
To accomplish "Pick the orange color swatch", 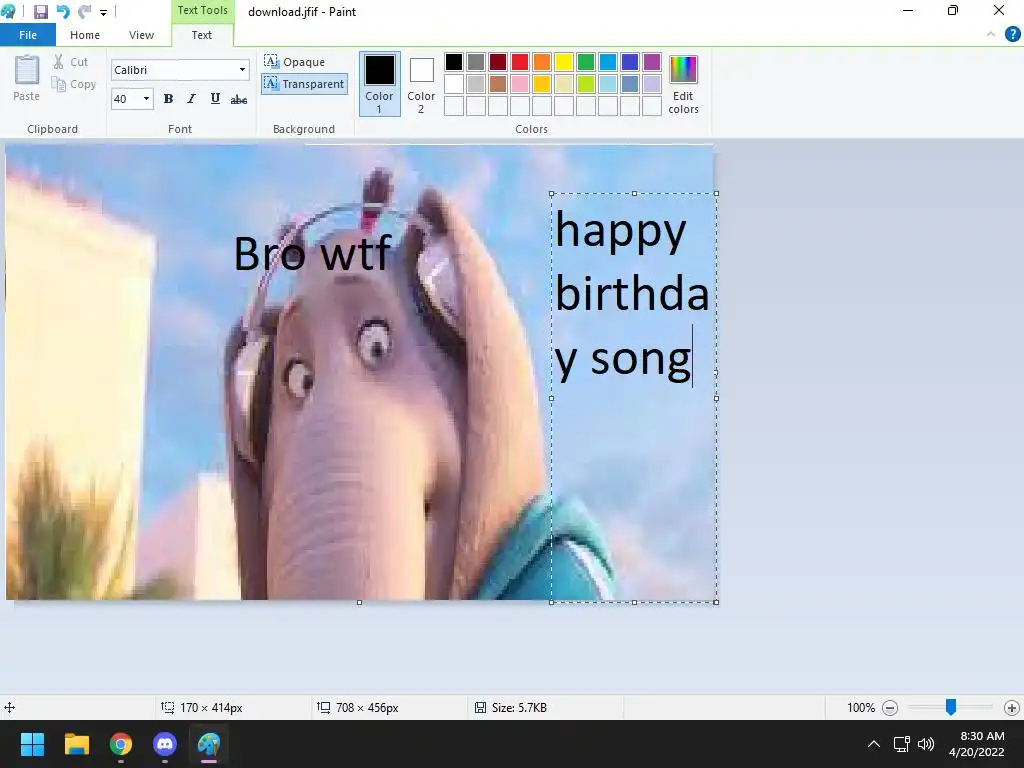I will click(x=542, y=62).
